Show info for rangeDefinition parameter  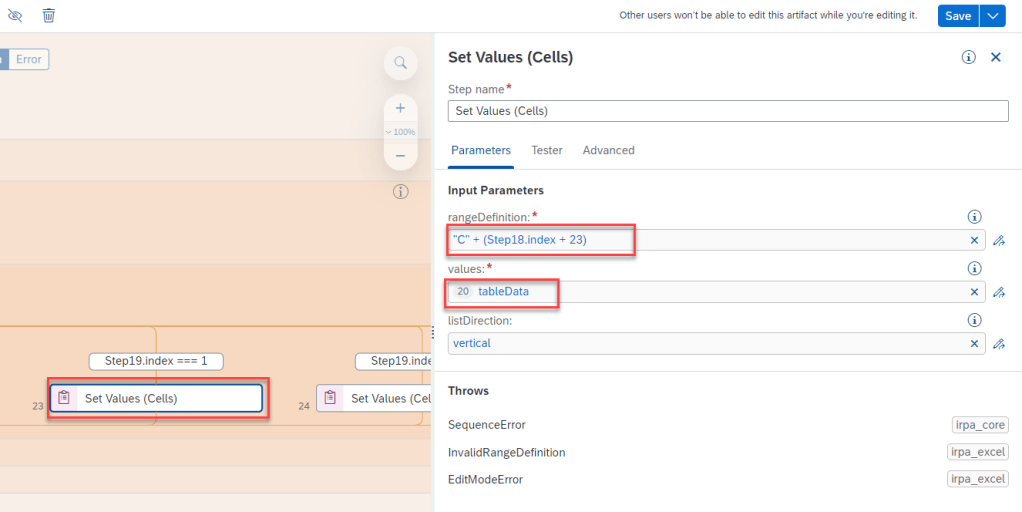974,217
